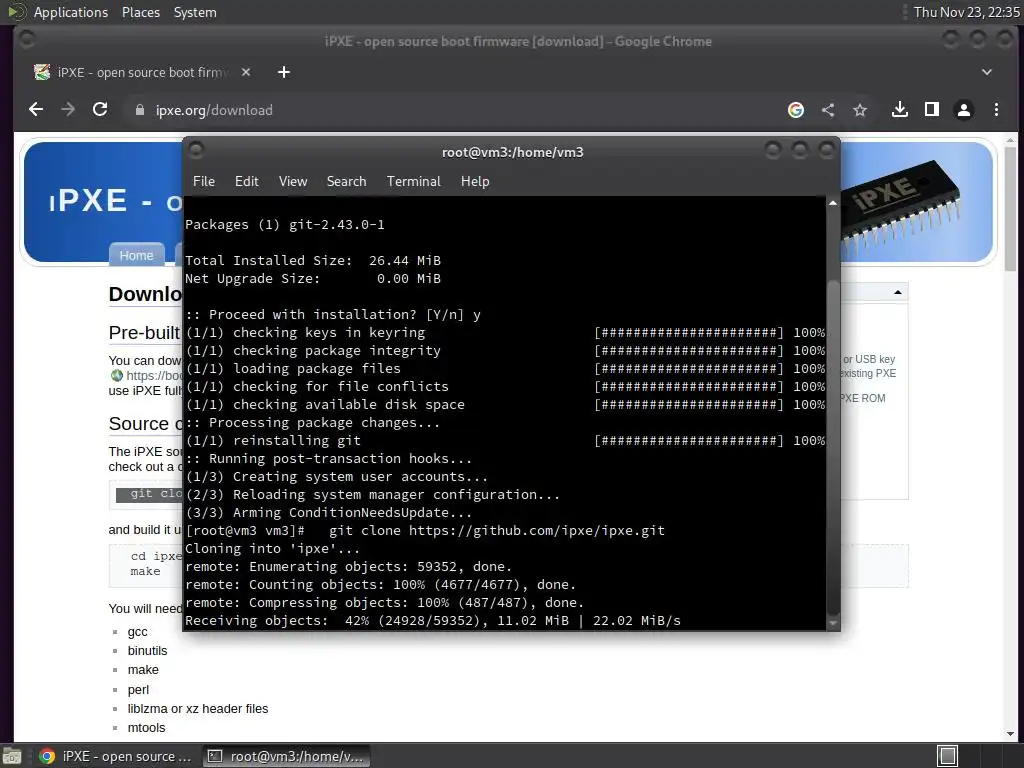Image resolution: width=1024 pixels, height=768 pixels.
Task: Click terminal window menu button at title left
Action: (x=196, y=151)
